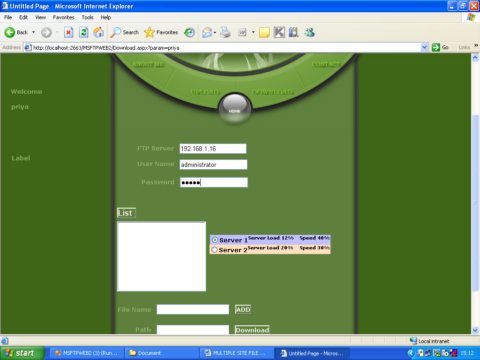Viewport: 480px width, 360px height.
Task: Open the Tools menu
Action: (x=88, y=17)
